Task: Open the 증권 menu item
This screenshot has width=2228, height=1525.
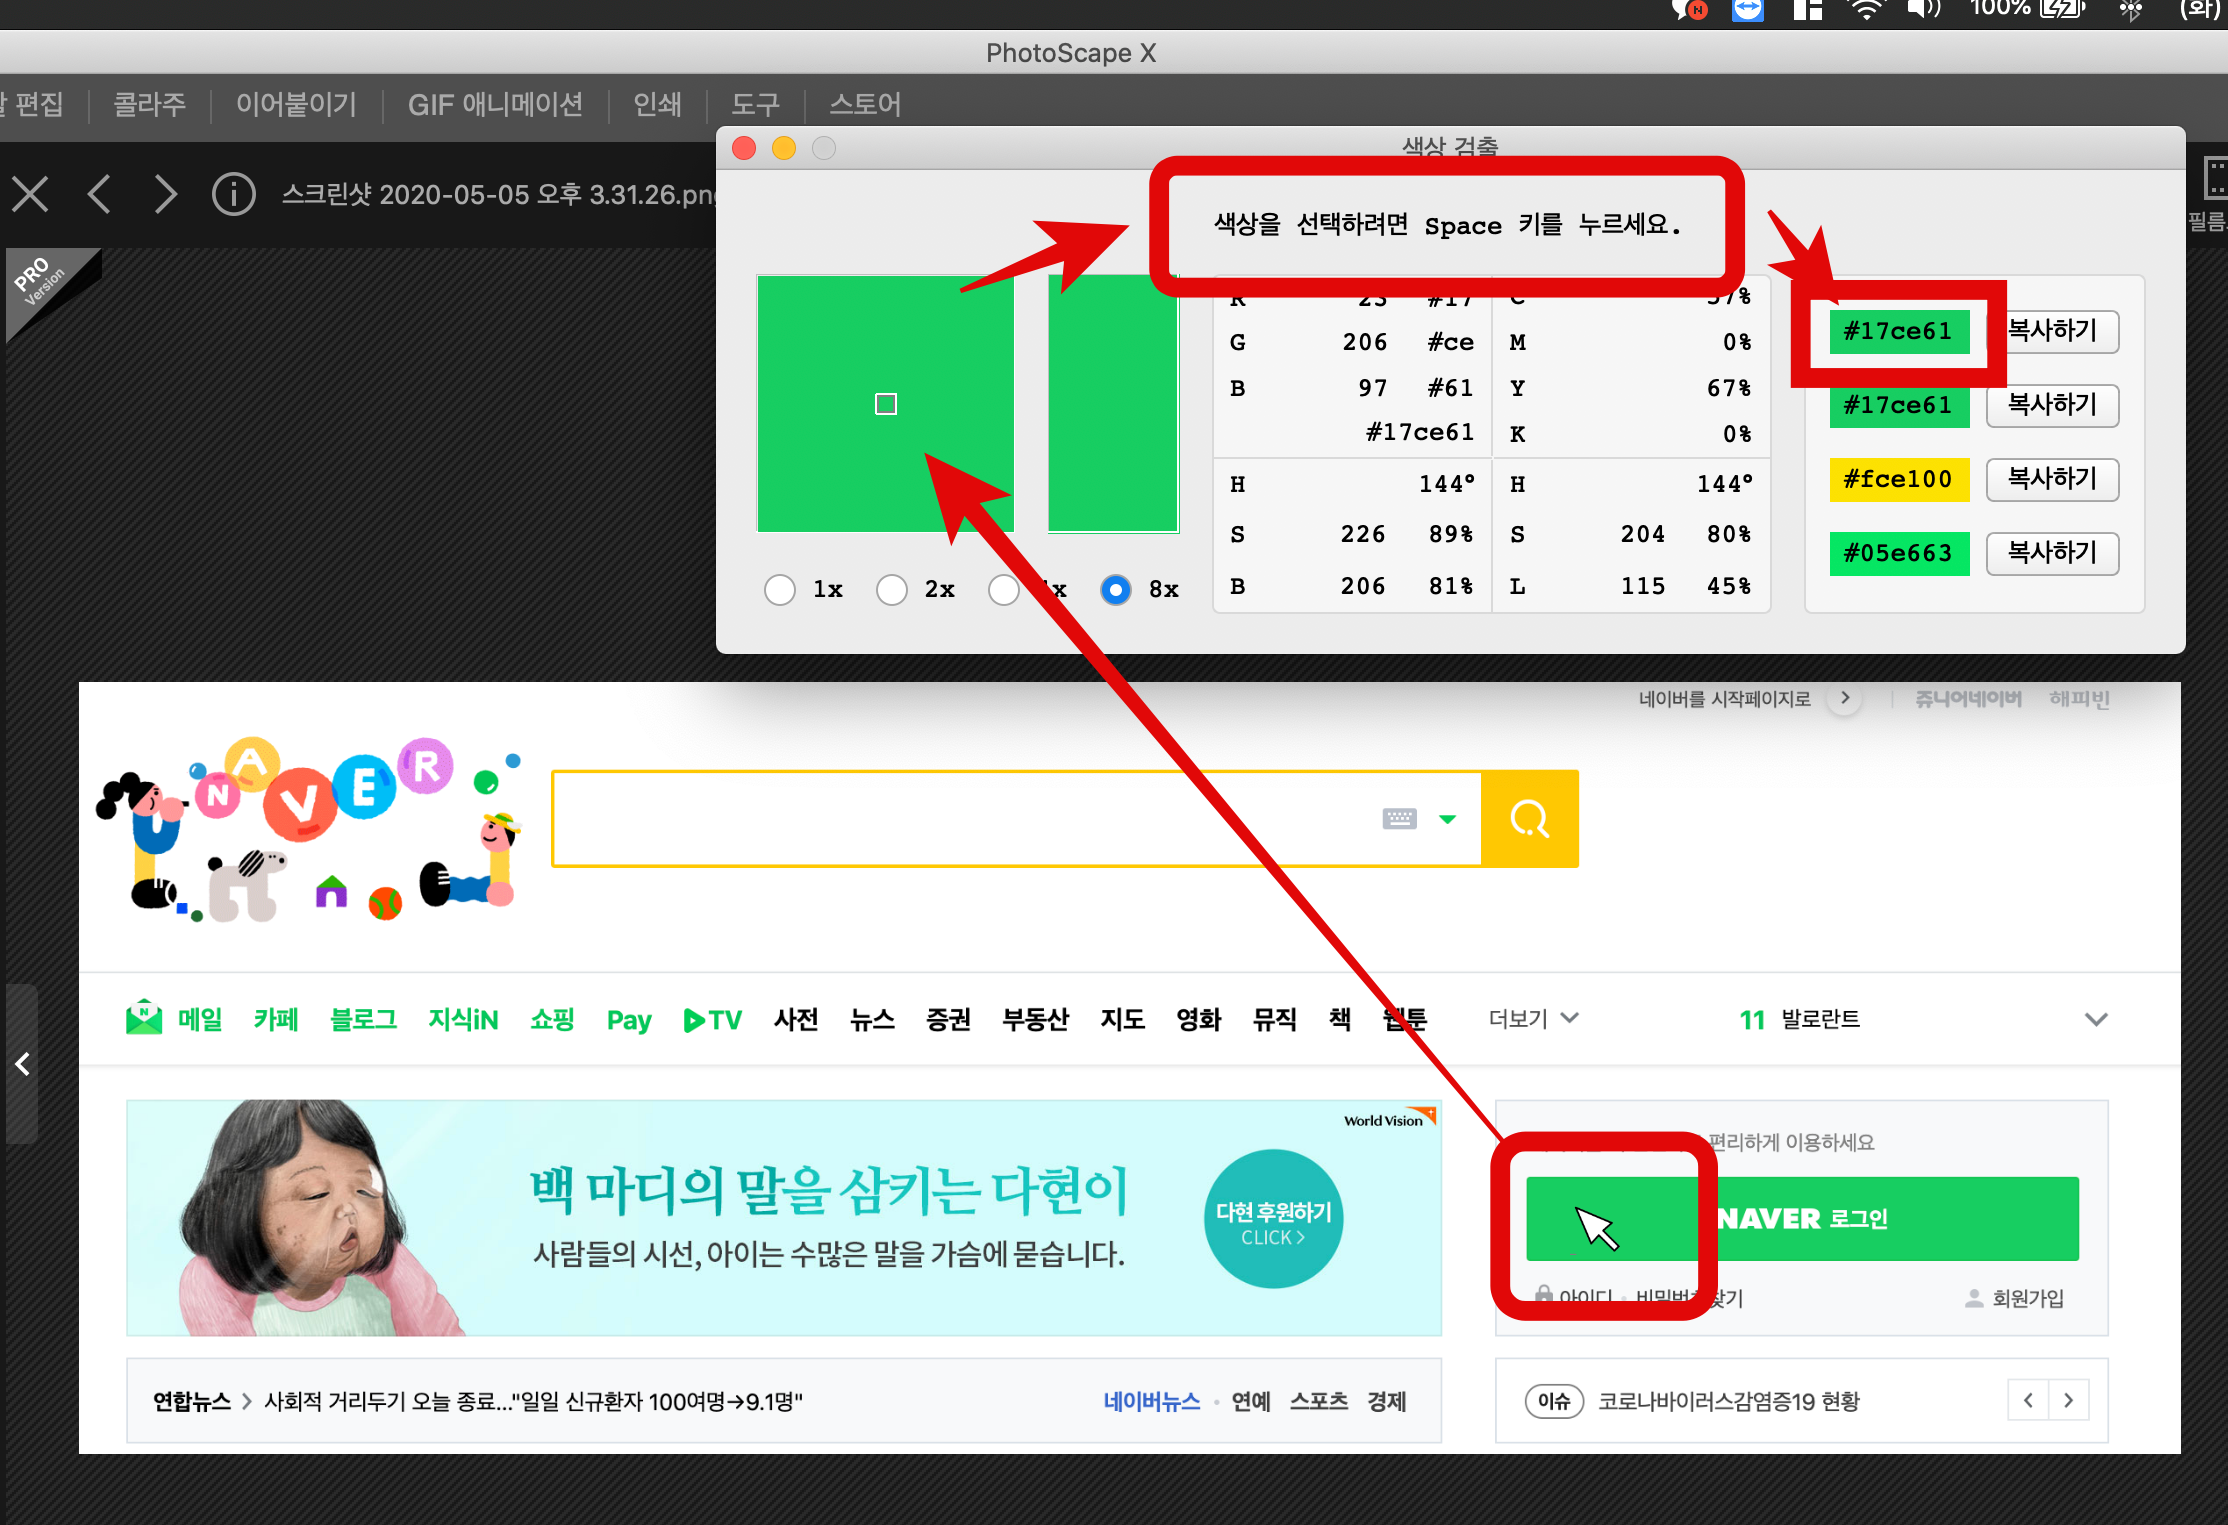Action: pyautogui.click(x=948, y=1019)
